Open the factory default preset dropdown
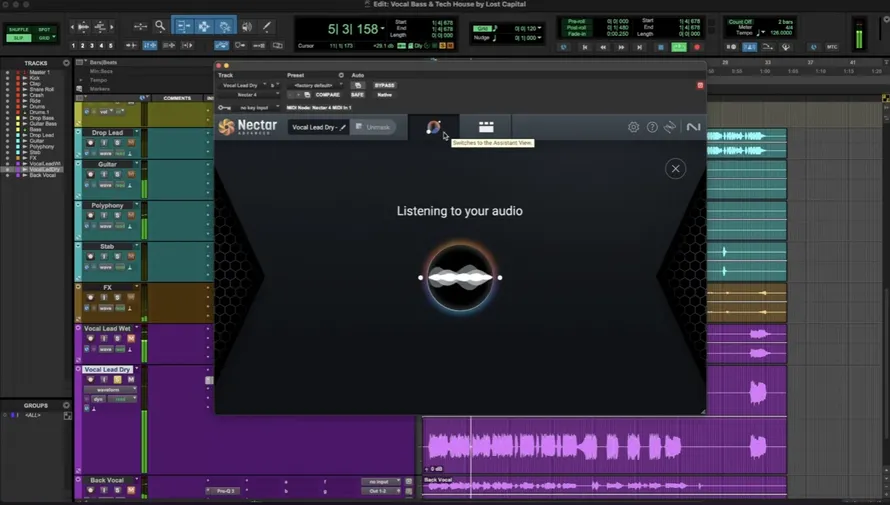This screenshot has width=890, height=505. [315, 85]
